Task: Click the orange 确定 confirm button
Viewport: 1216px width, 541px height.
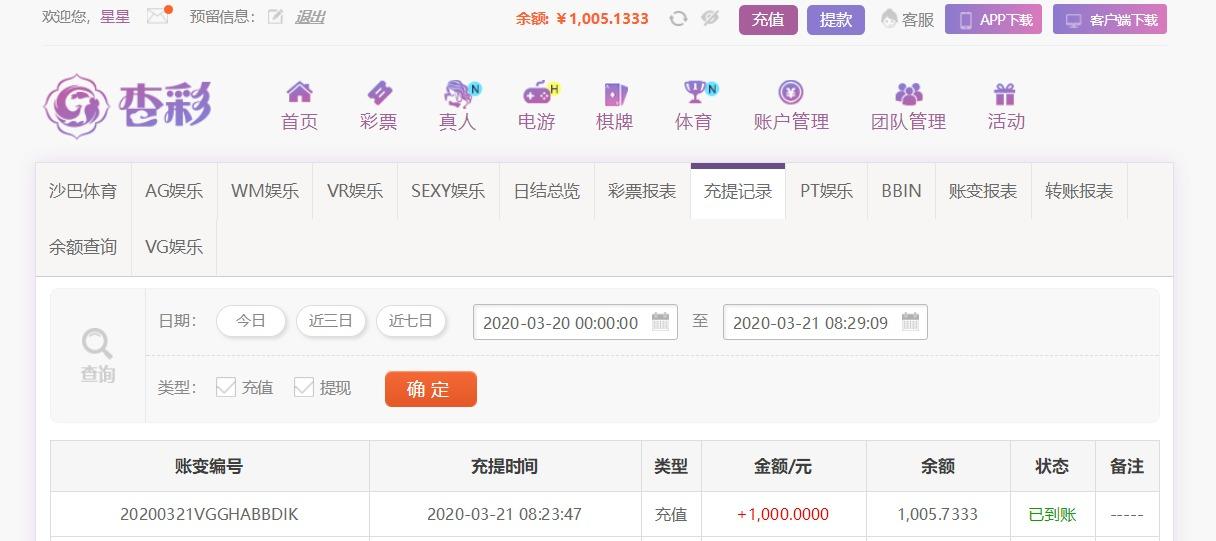Action: pyautogui.click(x=431, y=389)
